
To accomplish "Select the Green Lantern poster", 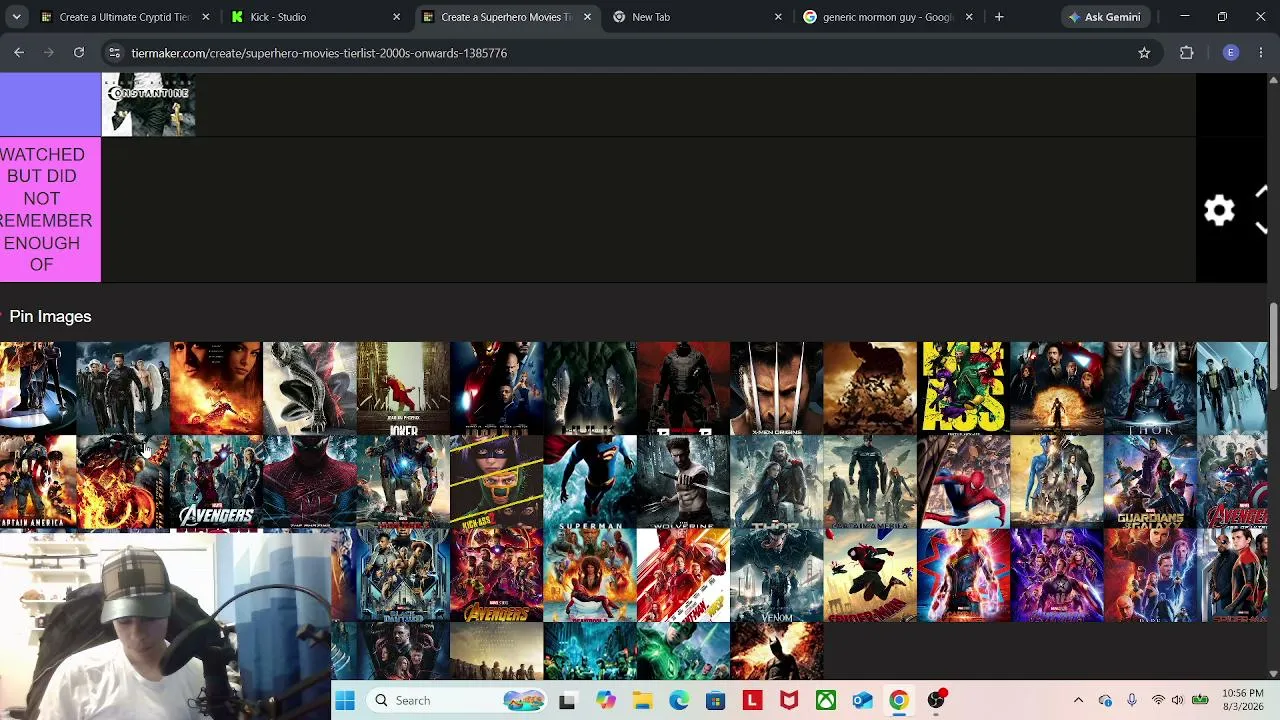I will point(683,652).
